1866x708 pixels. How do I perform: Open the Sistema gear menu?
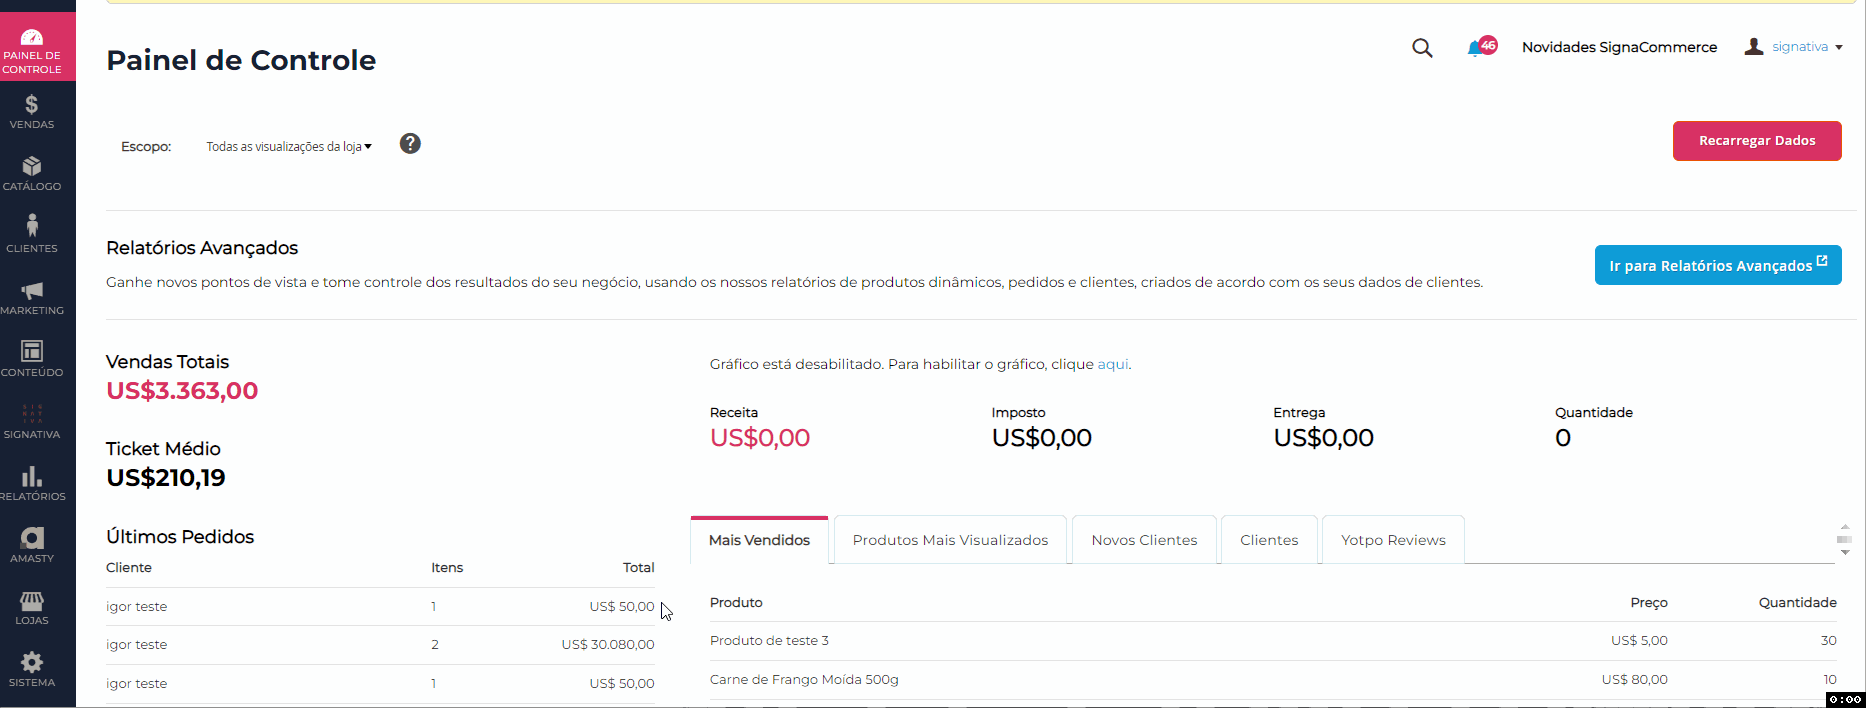pyautogui.click(x=32, y=670)
